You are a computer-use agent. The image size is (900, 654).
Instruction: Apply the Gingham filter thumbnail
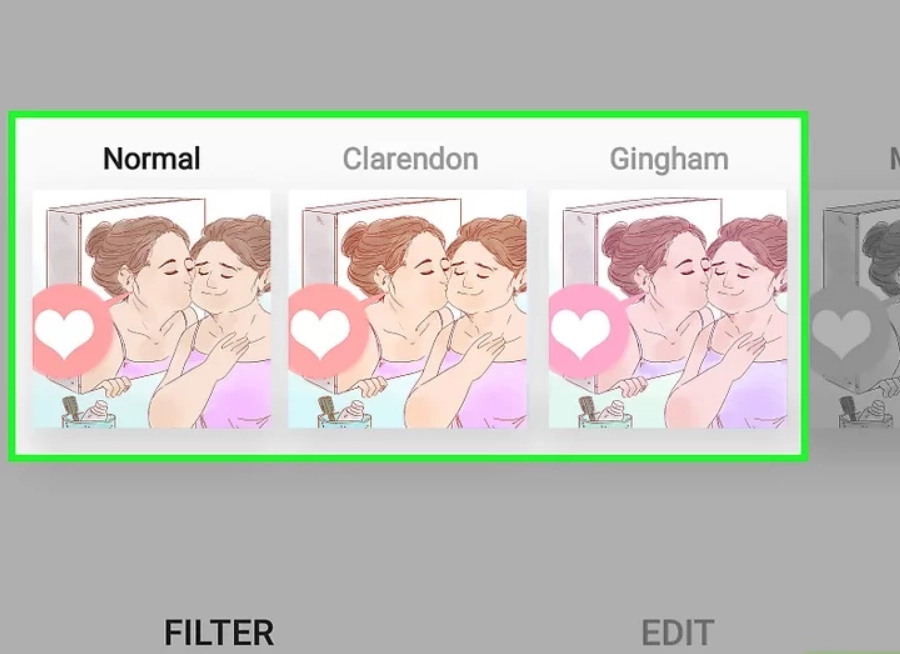(668, 309)
